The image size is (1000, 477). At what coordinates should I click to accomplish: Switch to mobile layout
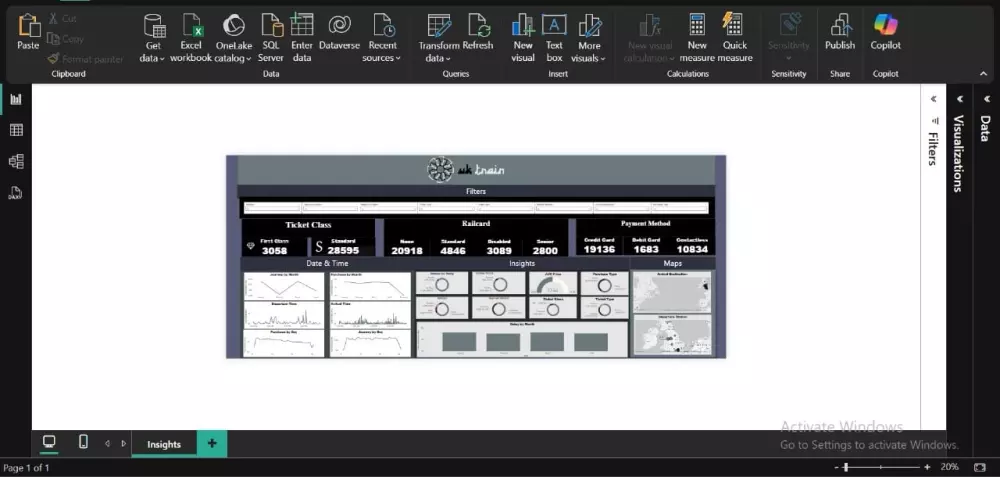point(83,442)
